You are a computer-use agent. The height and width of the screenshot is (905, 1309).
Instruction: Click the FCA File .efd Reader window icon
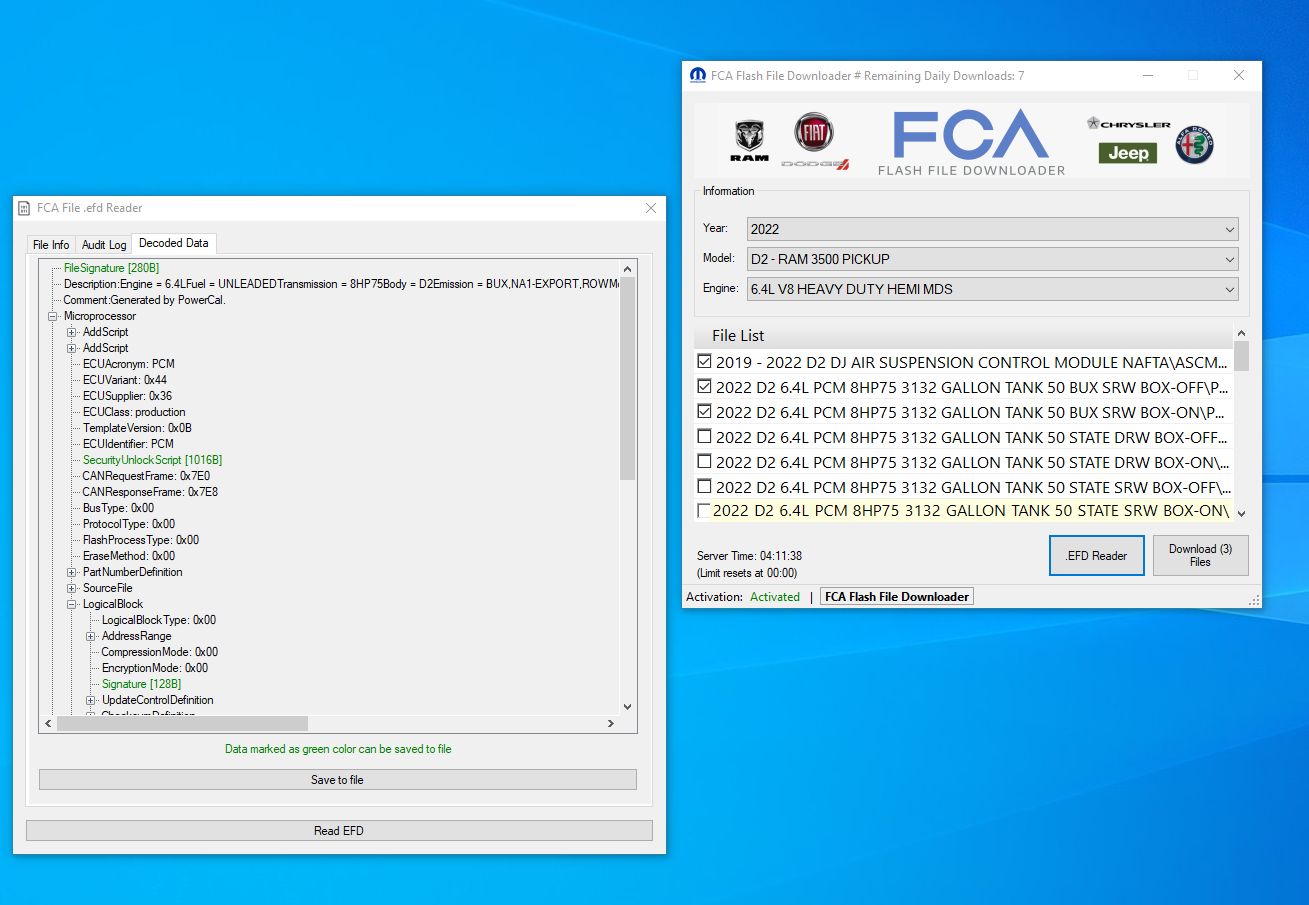point(22,208)
